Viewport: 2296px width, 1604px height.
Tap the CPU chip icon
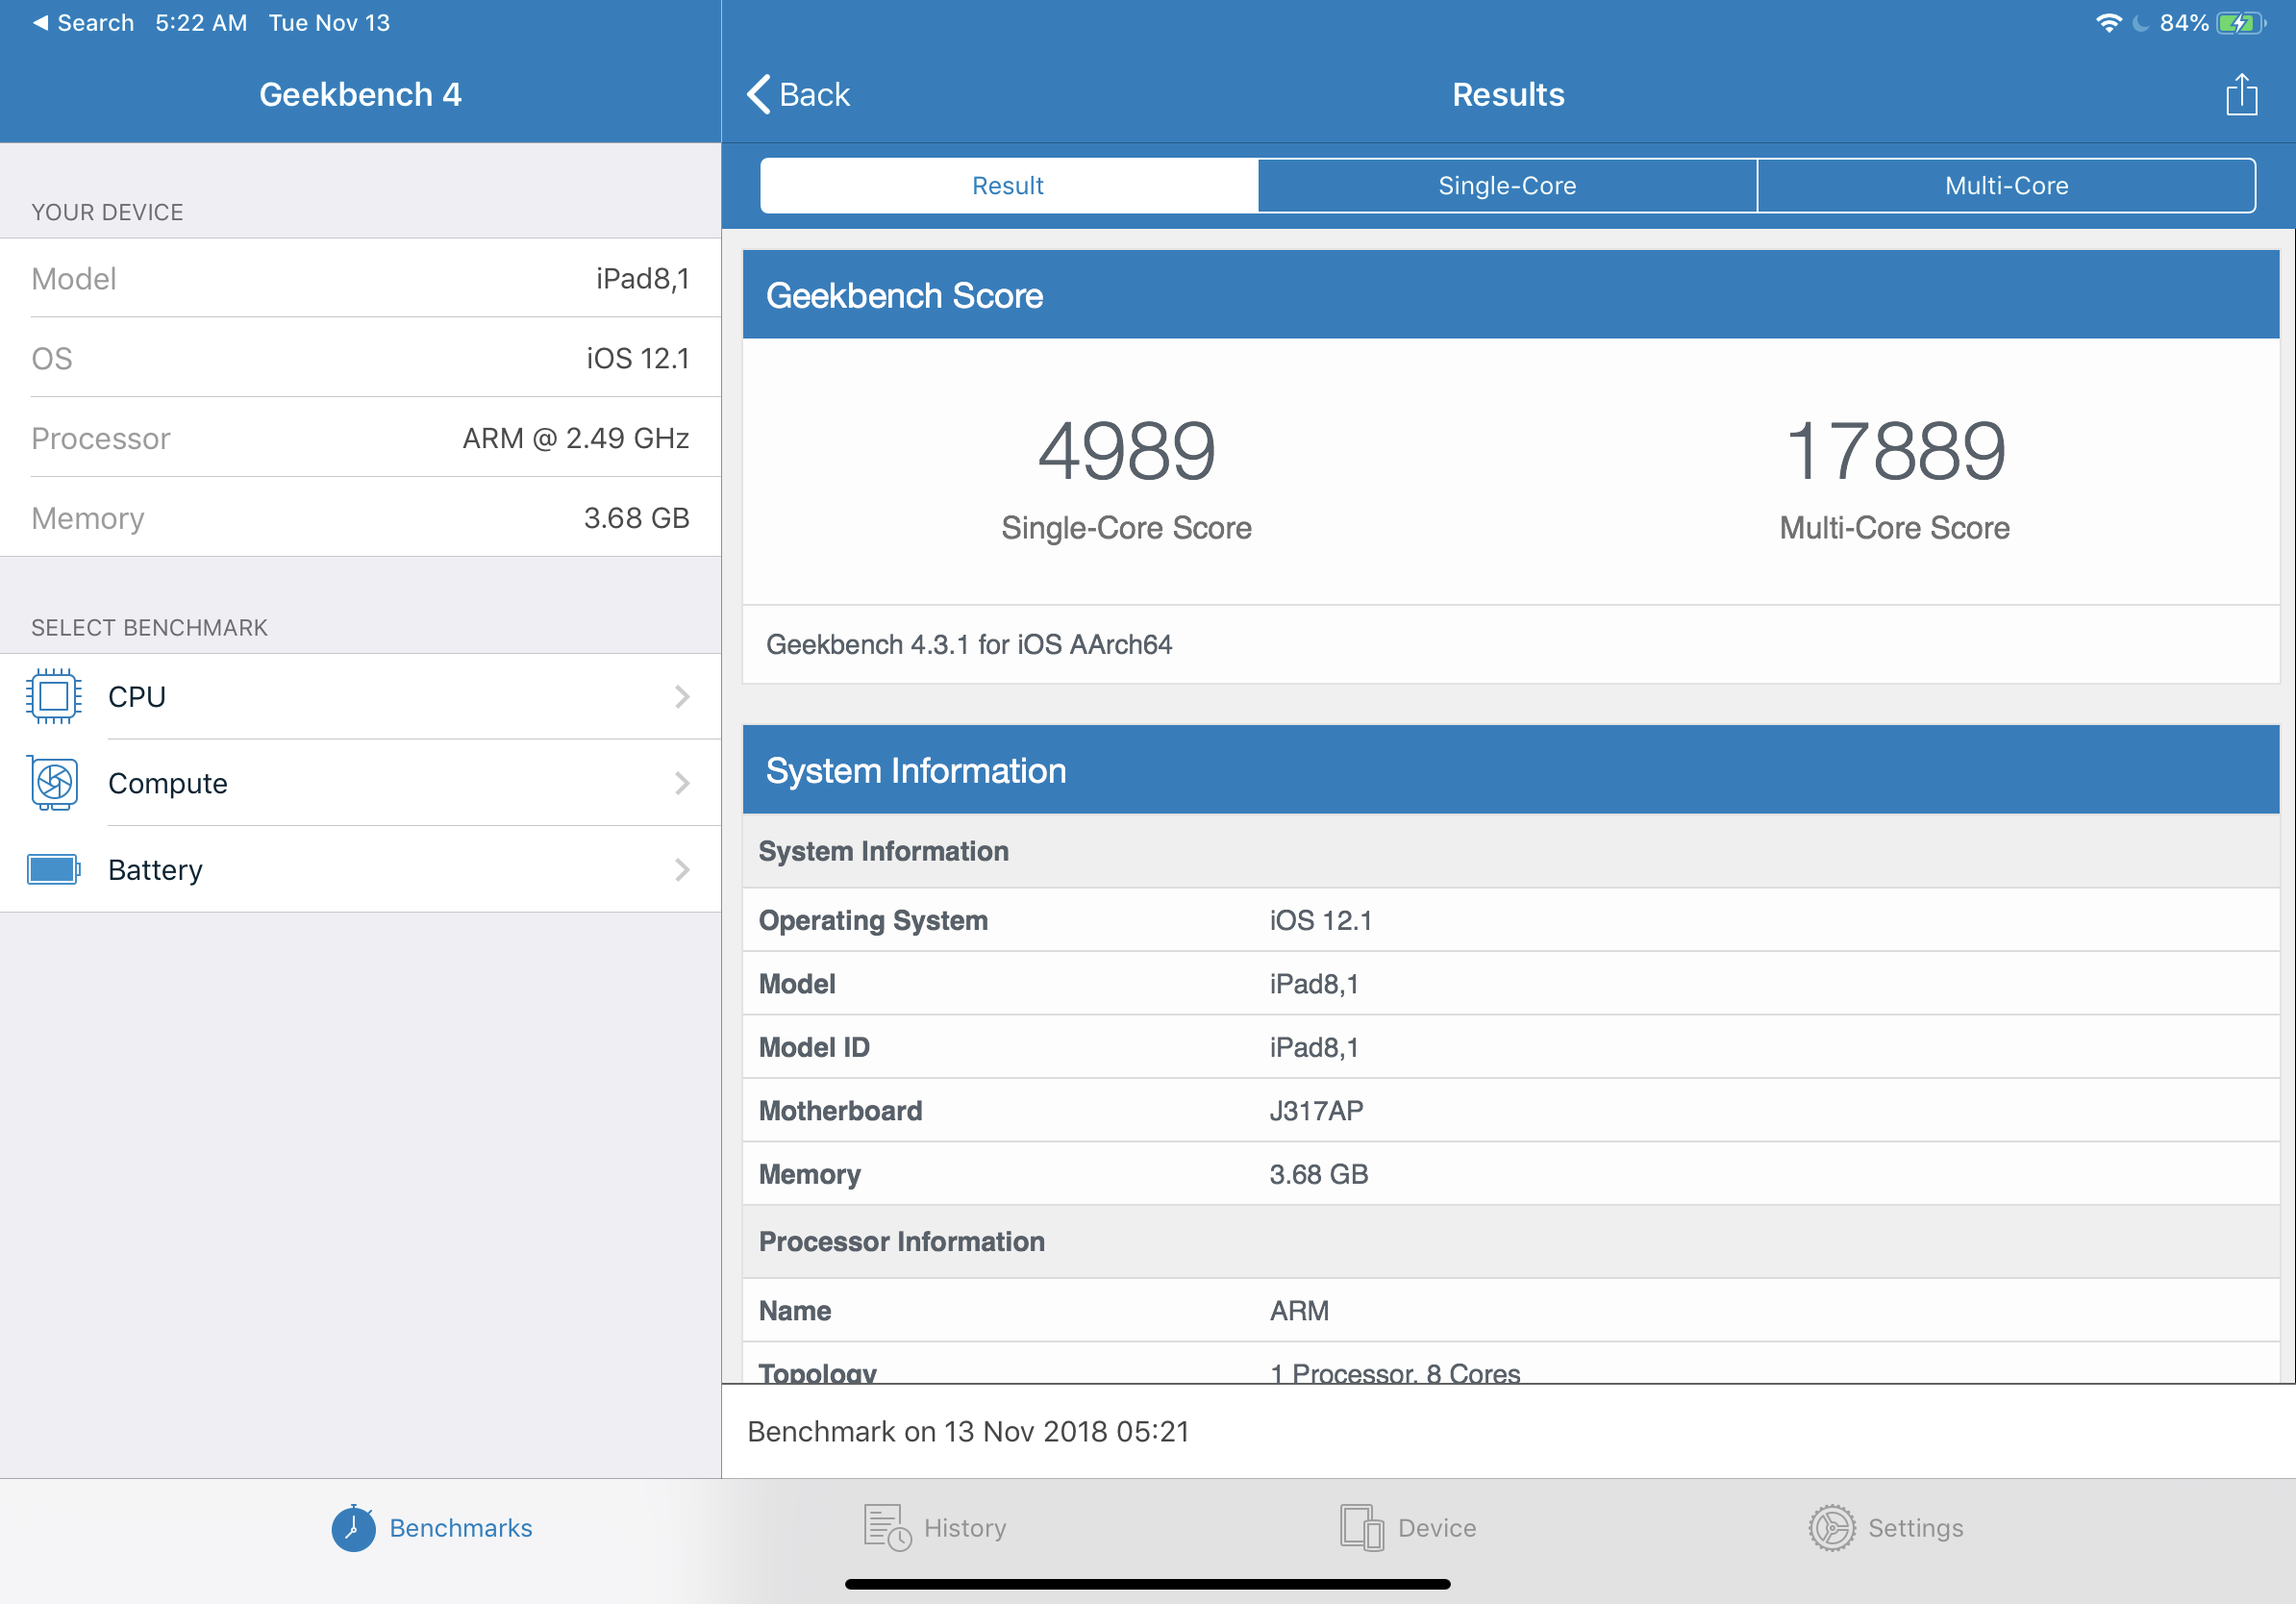coord(54,696)
